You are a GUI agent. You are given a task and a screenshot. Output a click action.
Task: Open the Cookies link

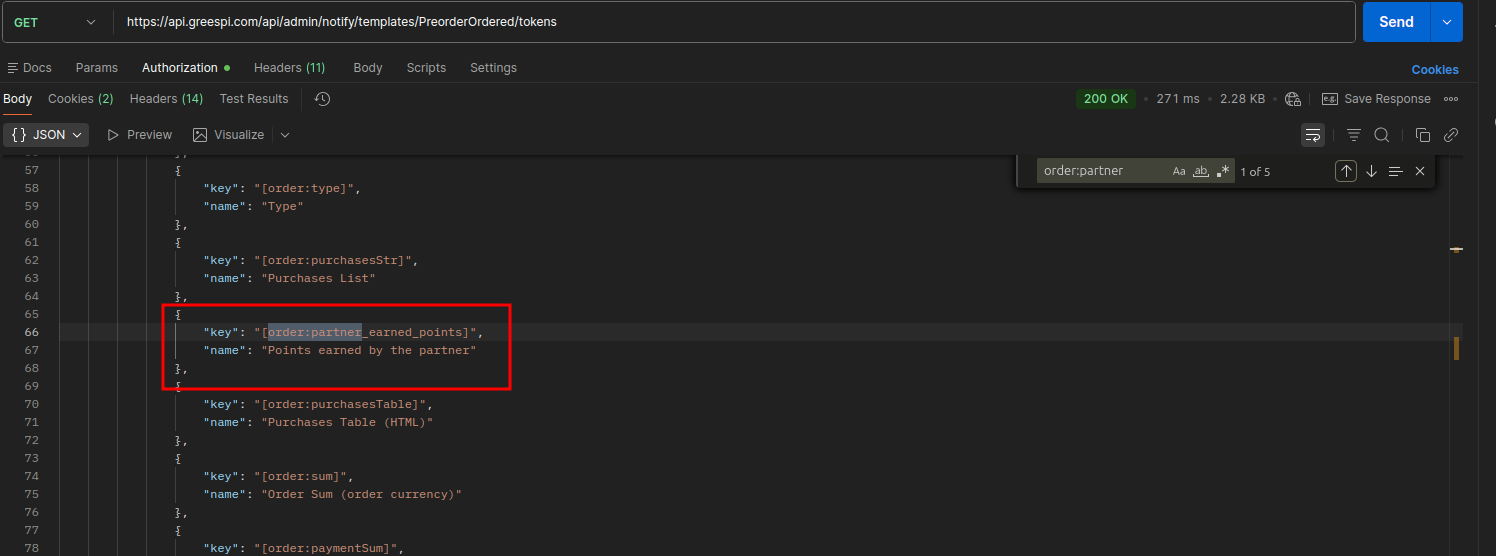click(1435, 70)
